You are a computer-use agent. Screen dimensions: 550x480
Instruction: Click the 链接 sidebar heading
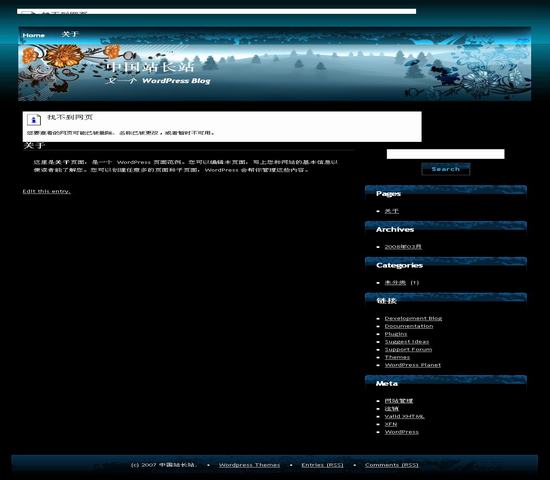(x=387, y=301)
